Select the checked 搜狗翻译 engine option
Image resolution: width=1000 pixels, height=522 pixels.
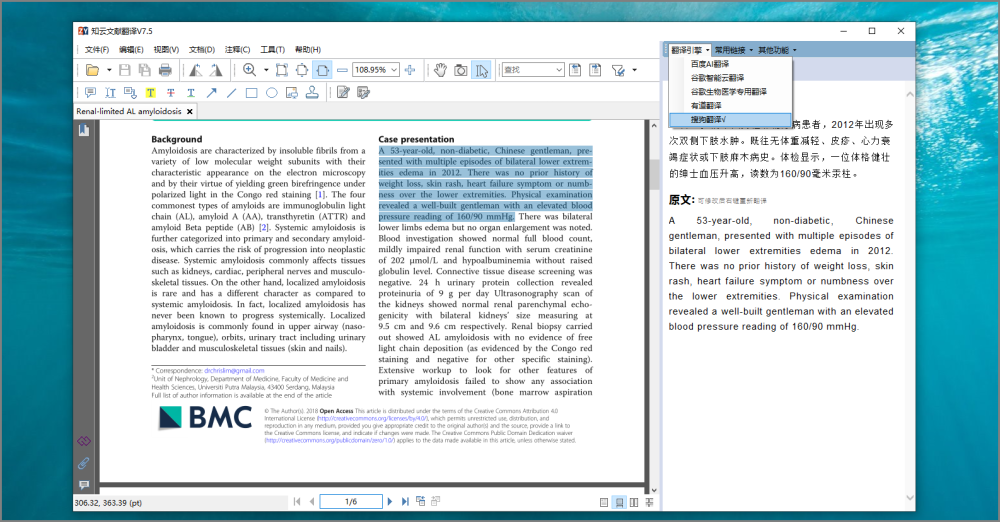pyautogui.click(x=711, y=120)
